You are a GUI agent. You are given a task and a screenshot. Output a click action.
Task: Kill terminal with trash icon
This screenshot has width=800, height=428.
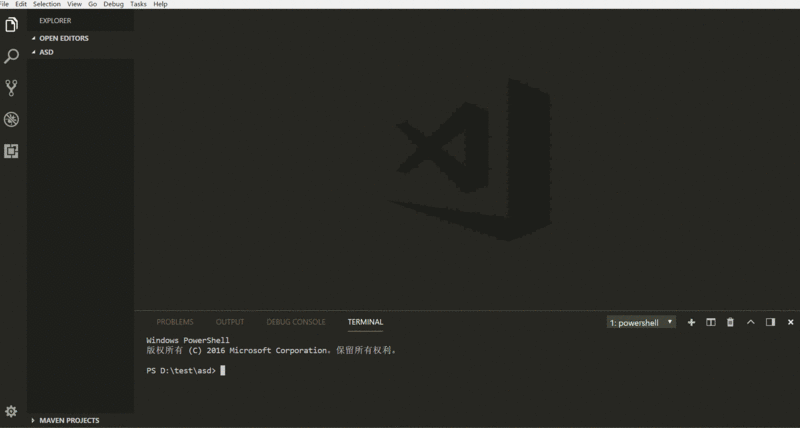coord(731,322)
